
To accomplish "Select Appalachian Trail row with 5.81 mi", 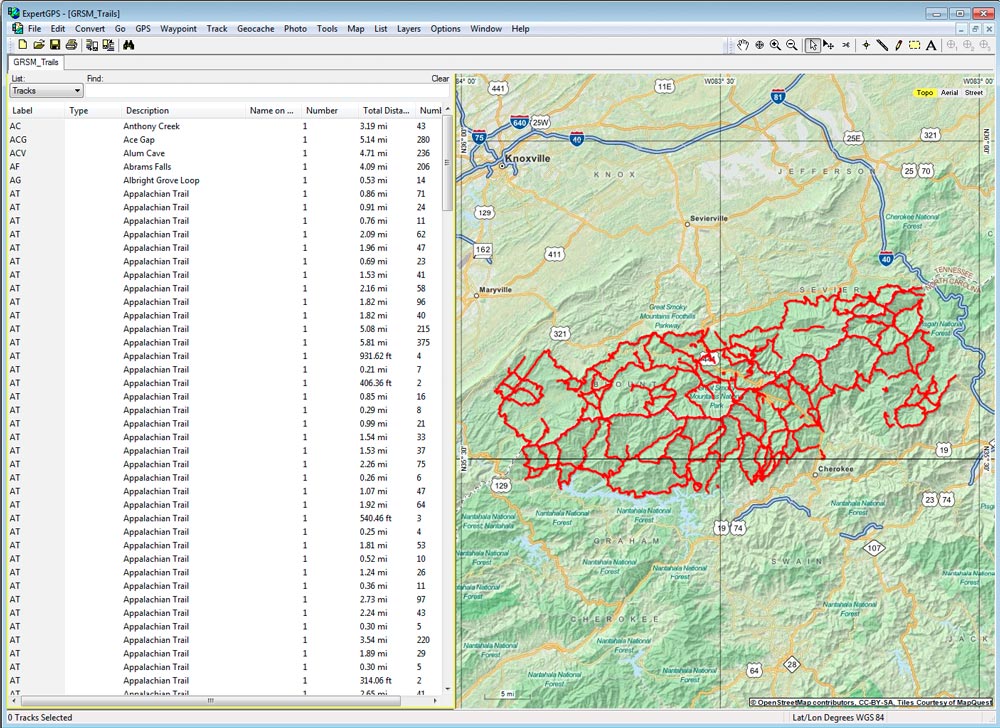I will 224,342.
